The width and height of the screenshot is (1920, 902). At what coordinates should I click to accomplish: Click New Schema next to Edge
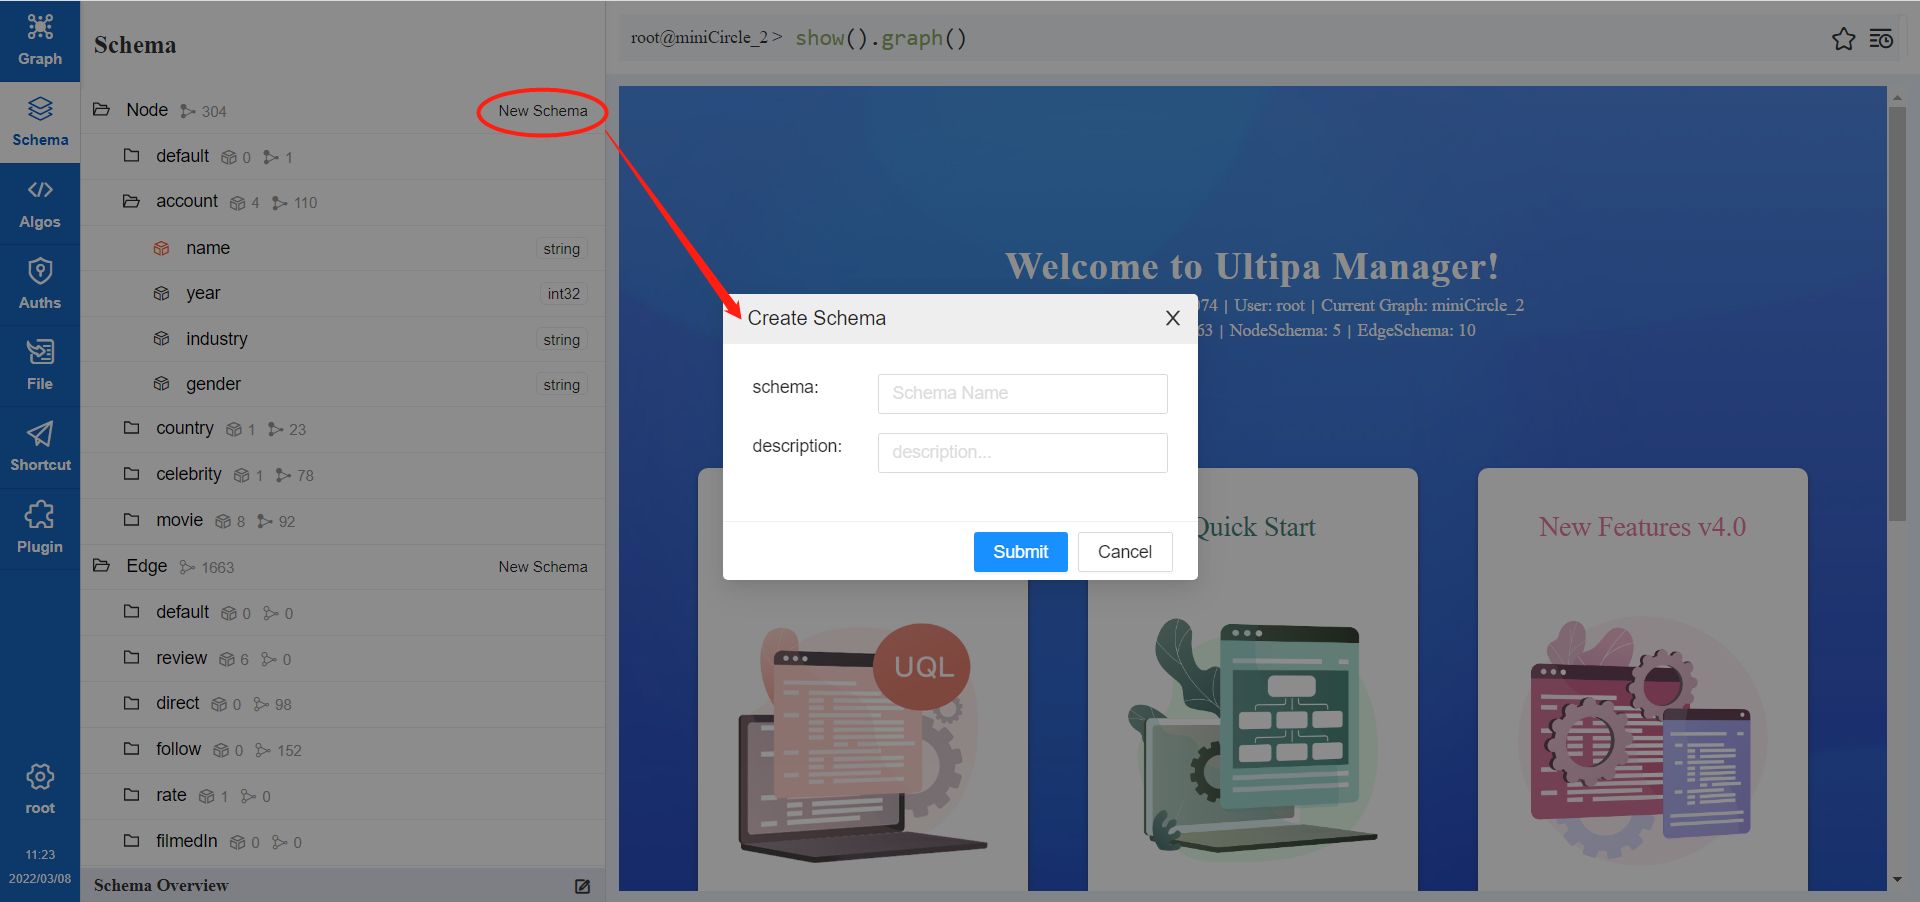coord(543,567)
